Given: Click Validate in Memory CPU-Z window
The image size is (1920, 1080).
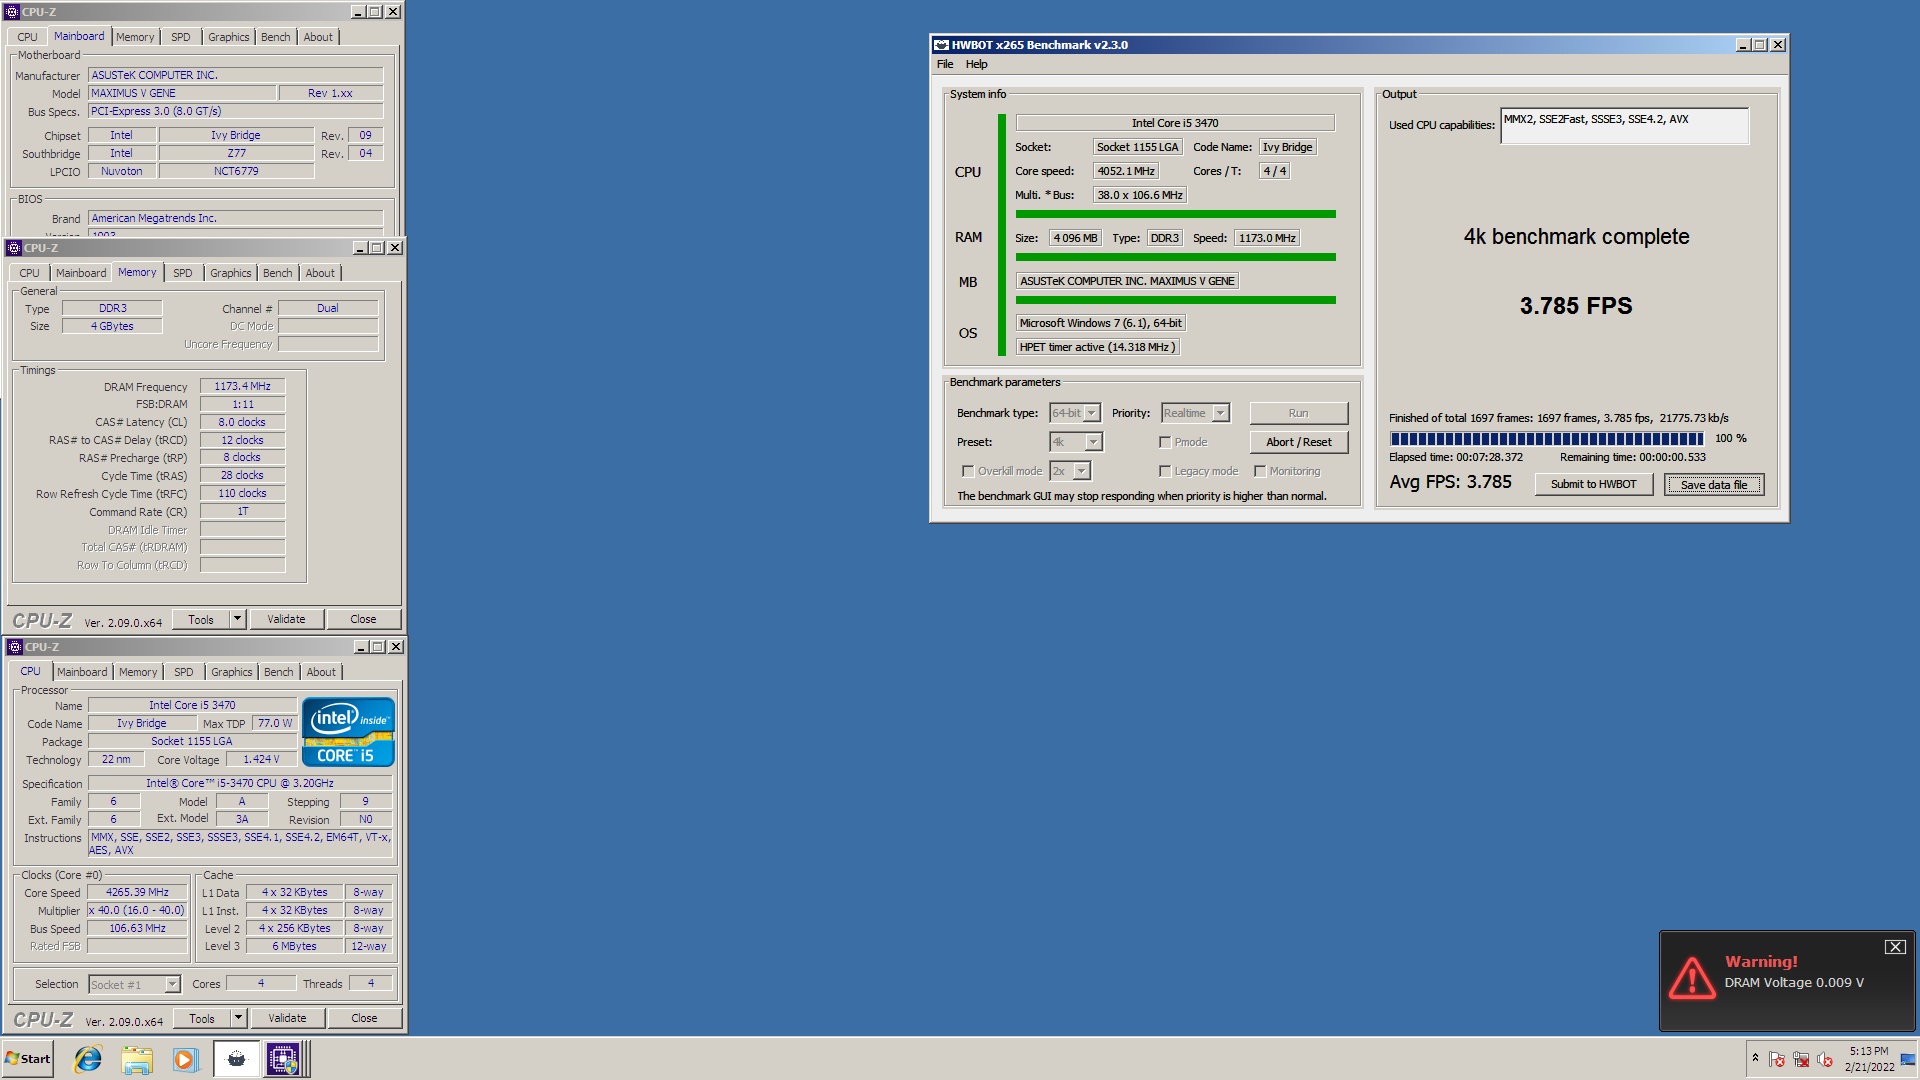Looking at the screenshot, I should pos(286,620).
